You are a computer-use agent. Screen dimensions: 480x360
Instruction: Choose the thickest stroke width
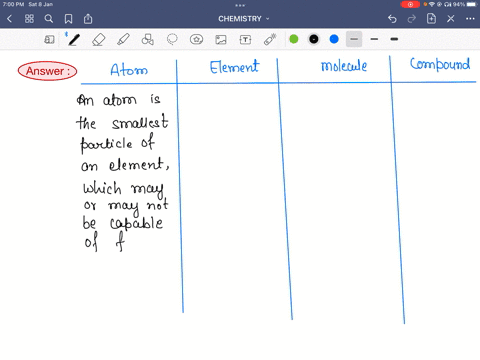[394, 39]
